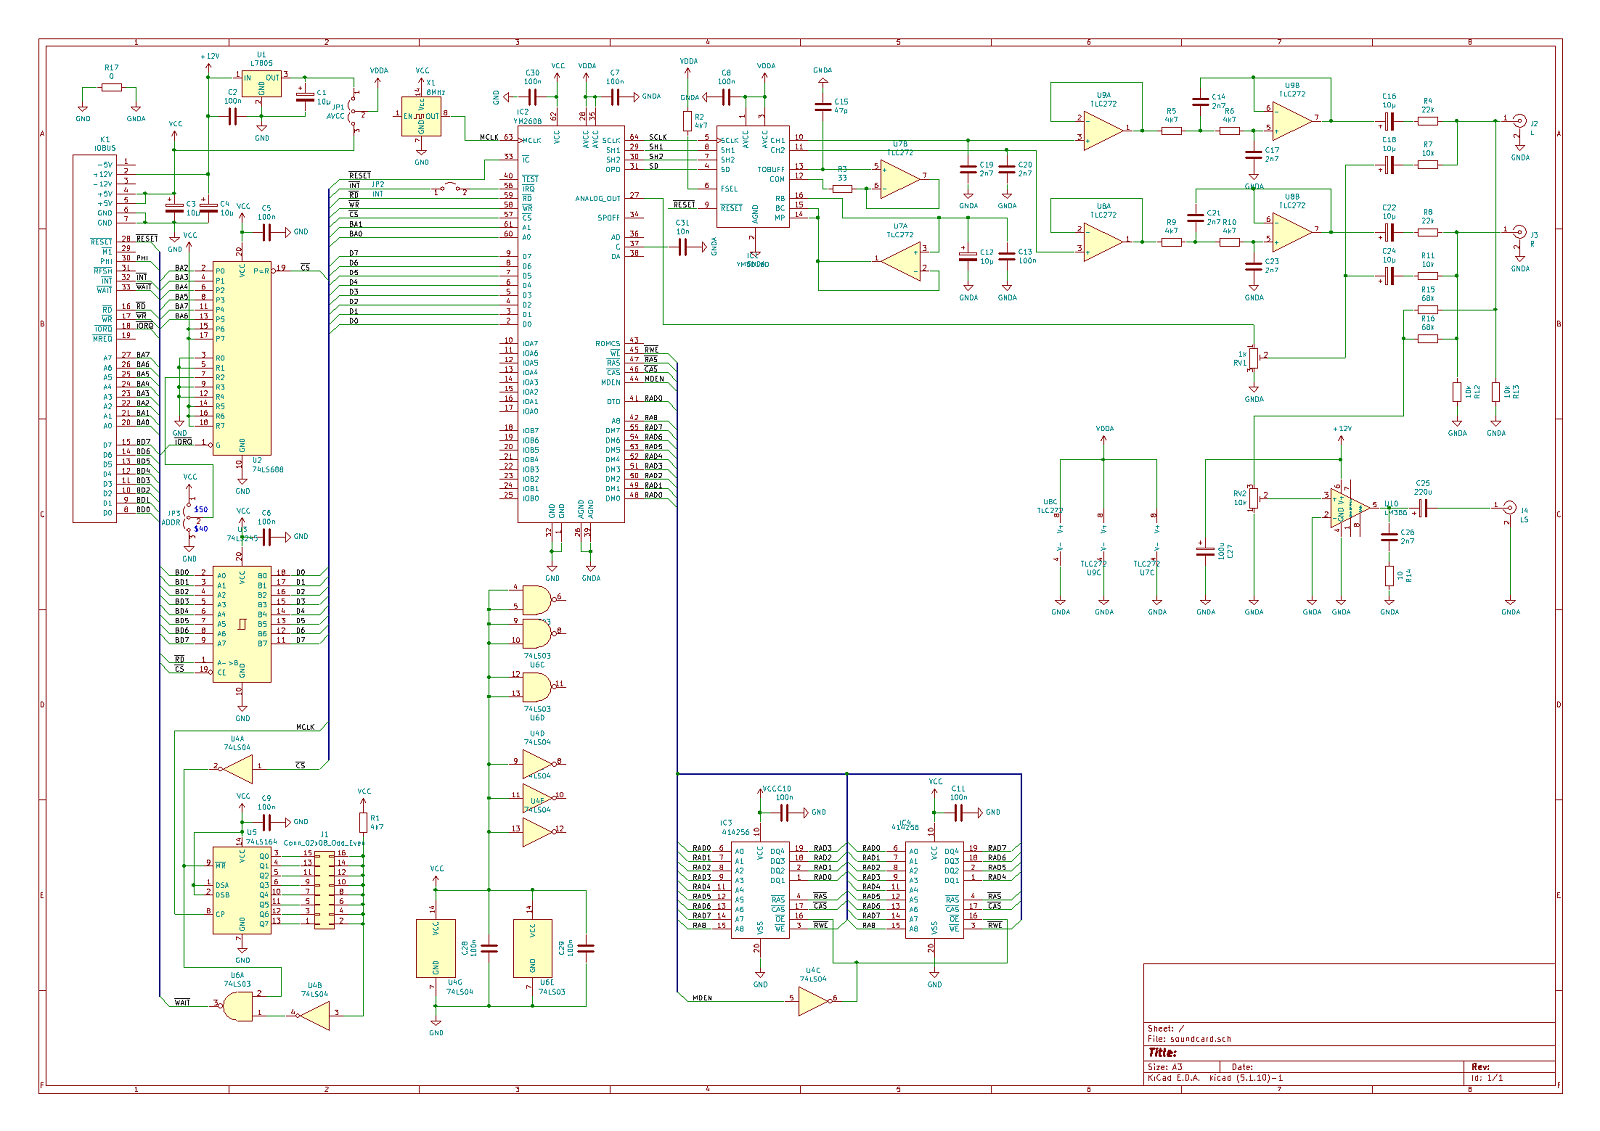The height and width of the screenshot is (1131, 1600).
Task: Select the IC2 YM2608 sound chip body
Action: point(570,323)
